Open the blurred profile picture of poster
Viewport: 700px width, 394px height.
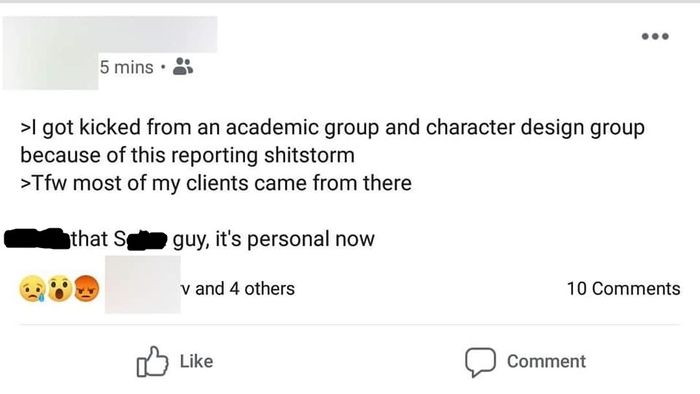(50, 54)
